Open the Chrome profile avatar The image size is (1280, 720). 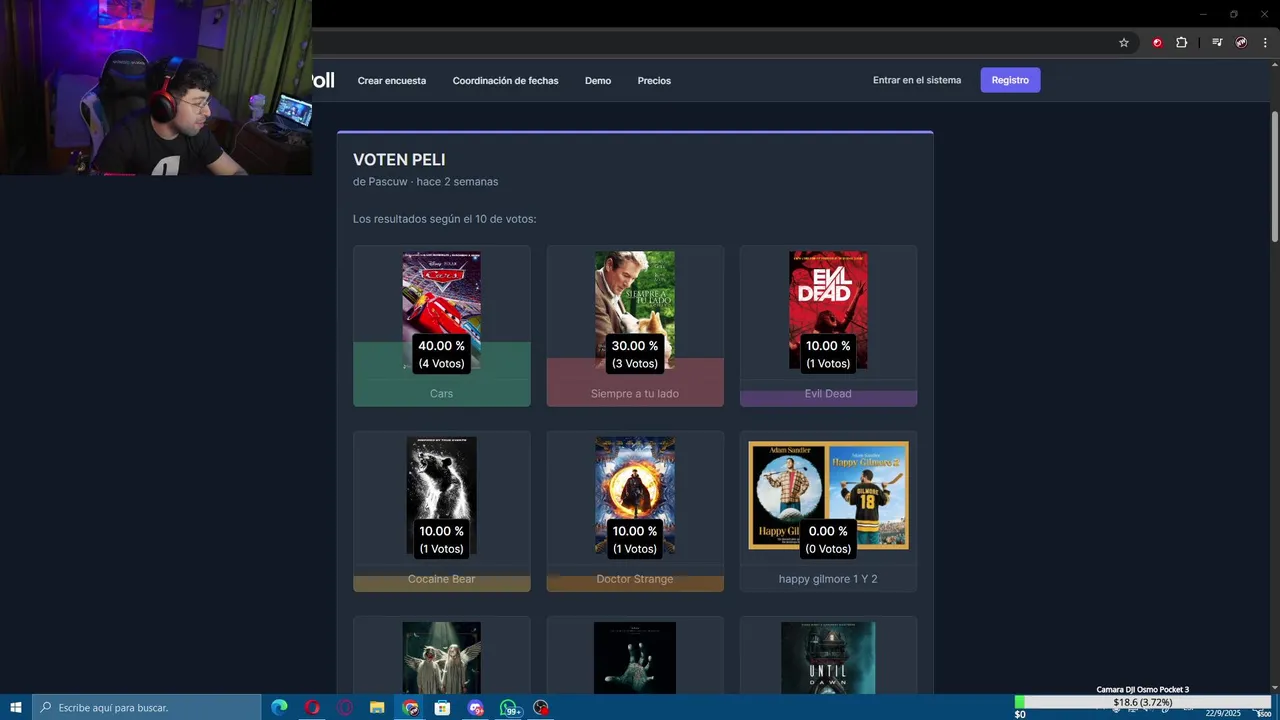click(1241, 43)
